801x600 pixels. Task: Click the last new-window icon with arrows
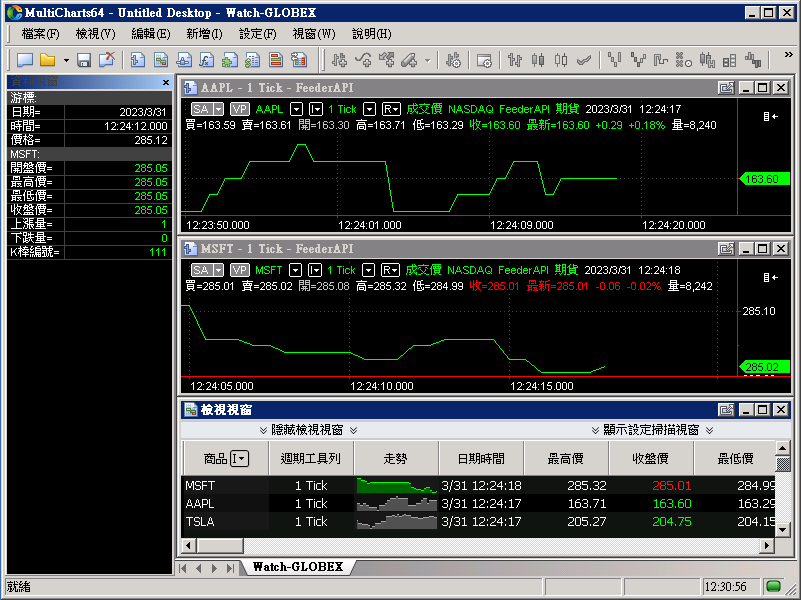(x=299, y=60)
